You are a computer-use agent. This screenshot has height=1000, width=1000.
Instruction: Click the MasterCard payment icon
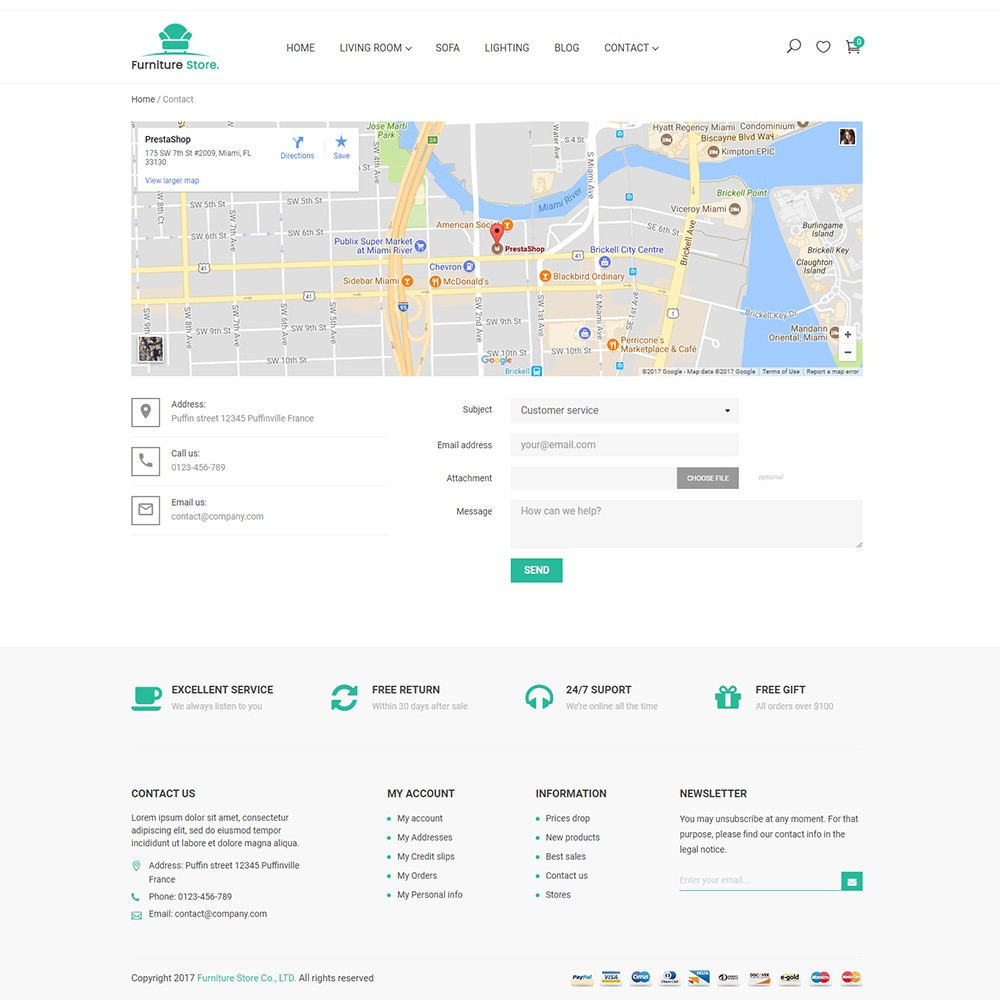851,978
